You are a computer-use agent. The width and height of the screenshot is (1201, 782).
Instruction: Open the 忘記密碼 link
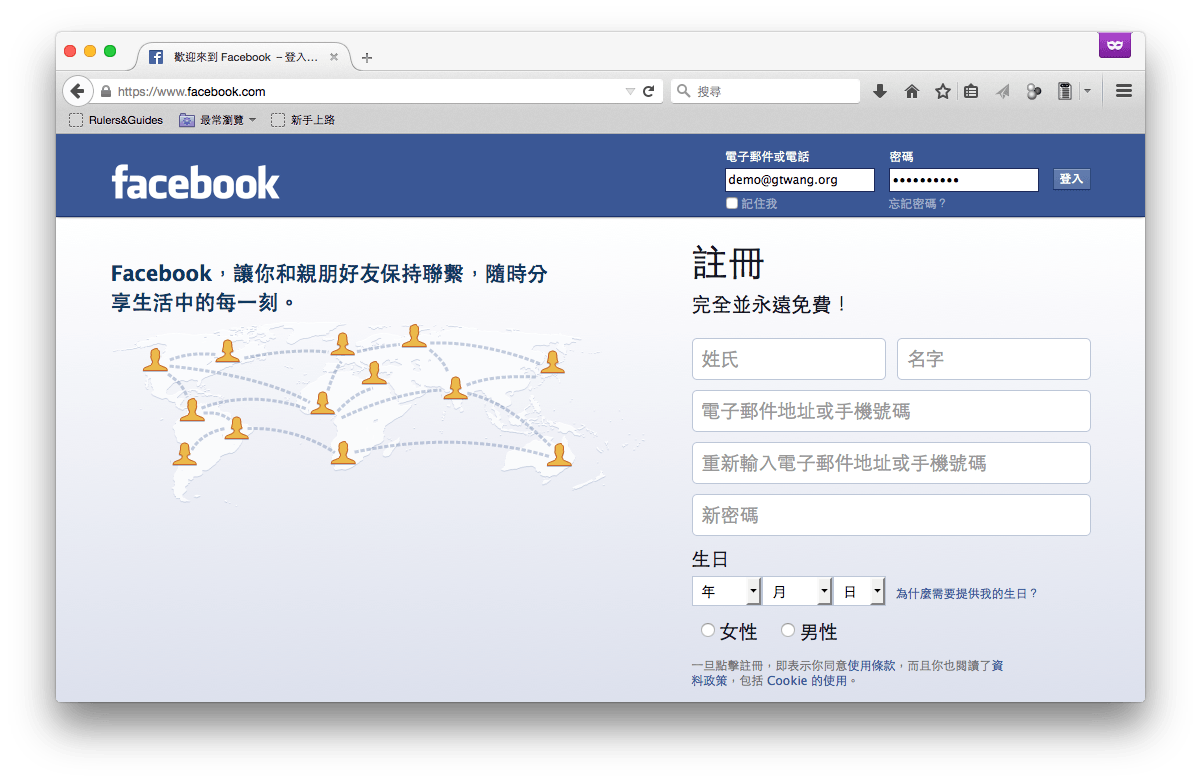tap(917, 203)
